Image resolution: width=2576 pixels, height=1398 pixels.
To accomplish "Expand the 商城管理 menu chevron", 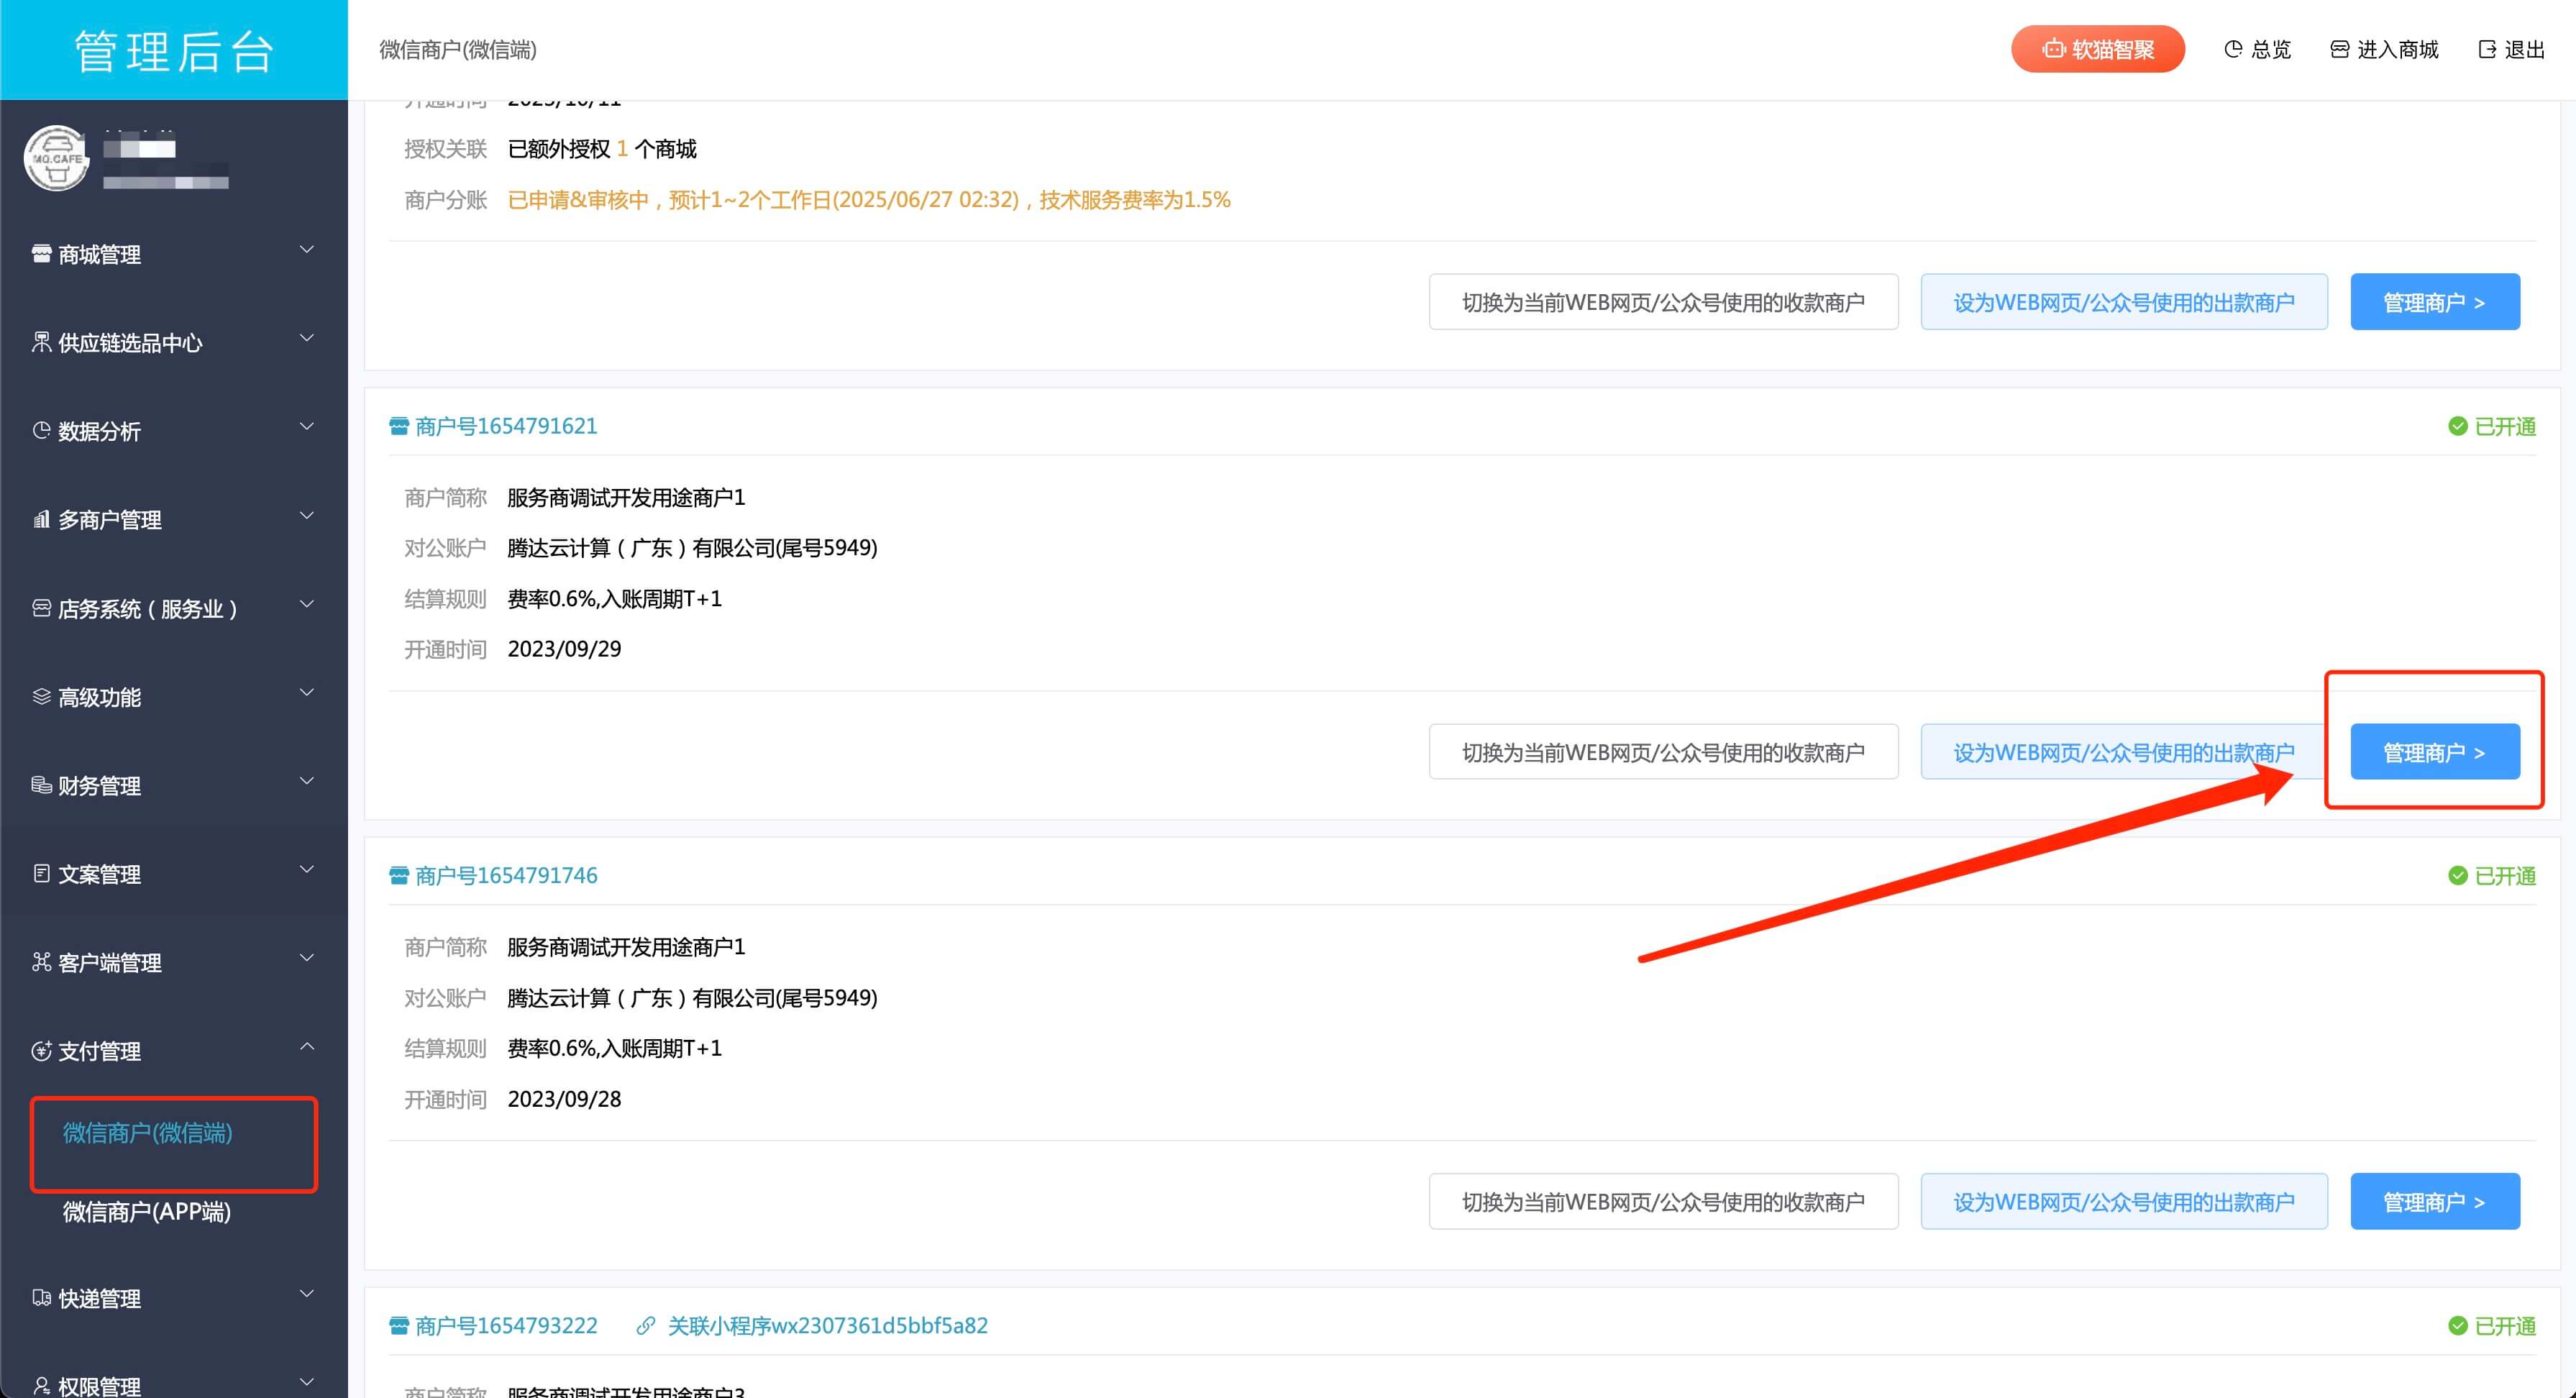I will click(x=307, y=249).
